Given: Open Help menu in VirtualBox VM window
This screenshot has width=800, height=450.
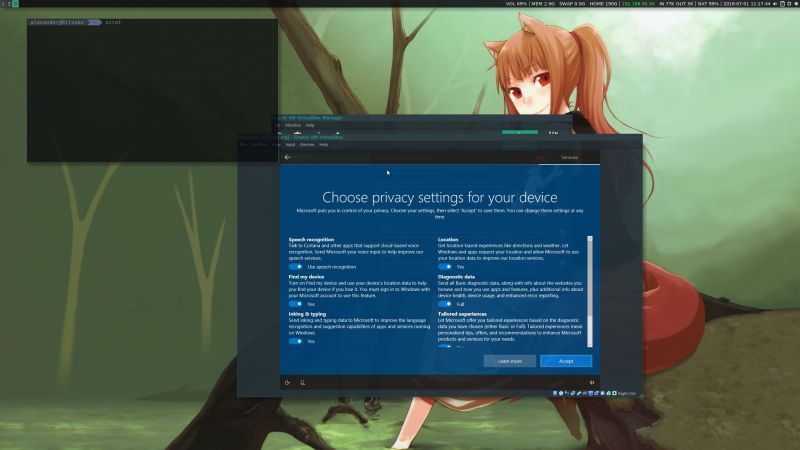Looking at the screenshot, I should [x=323, y=145].
